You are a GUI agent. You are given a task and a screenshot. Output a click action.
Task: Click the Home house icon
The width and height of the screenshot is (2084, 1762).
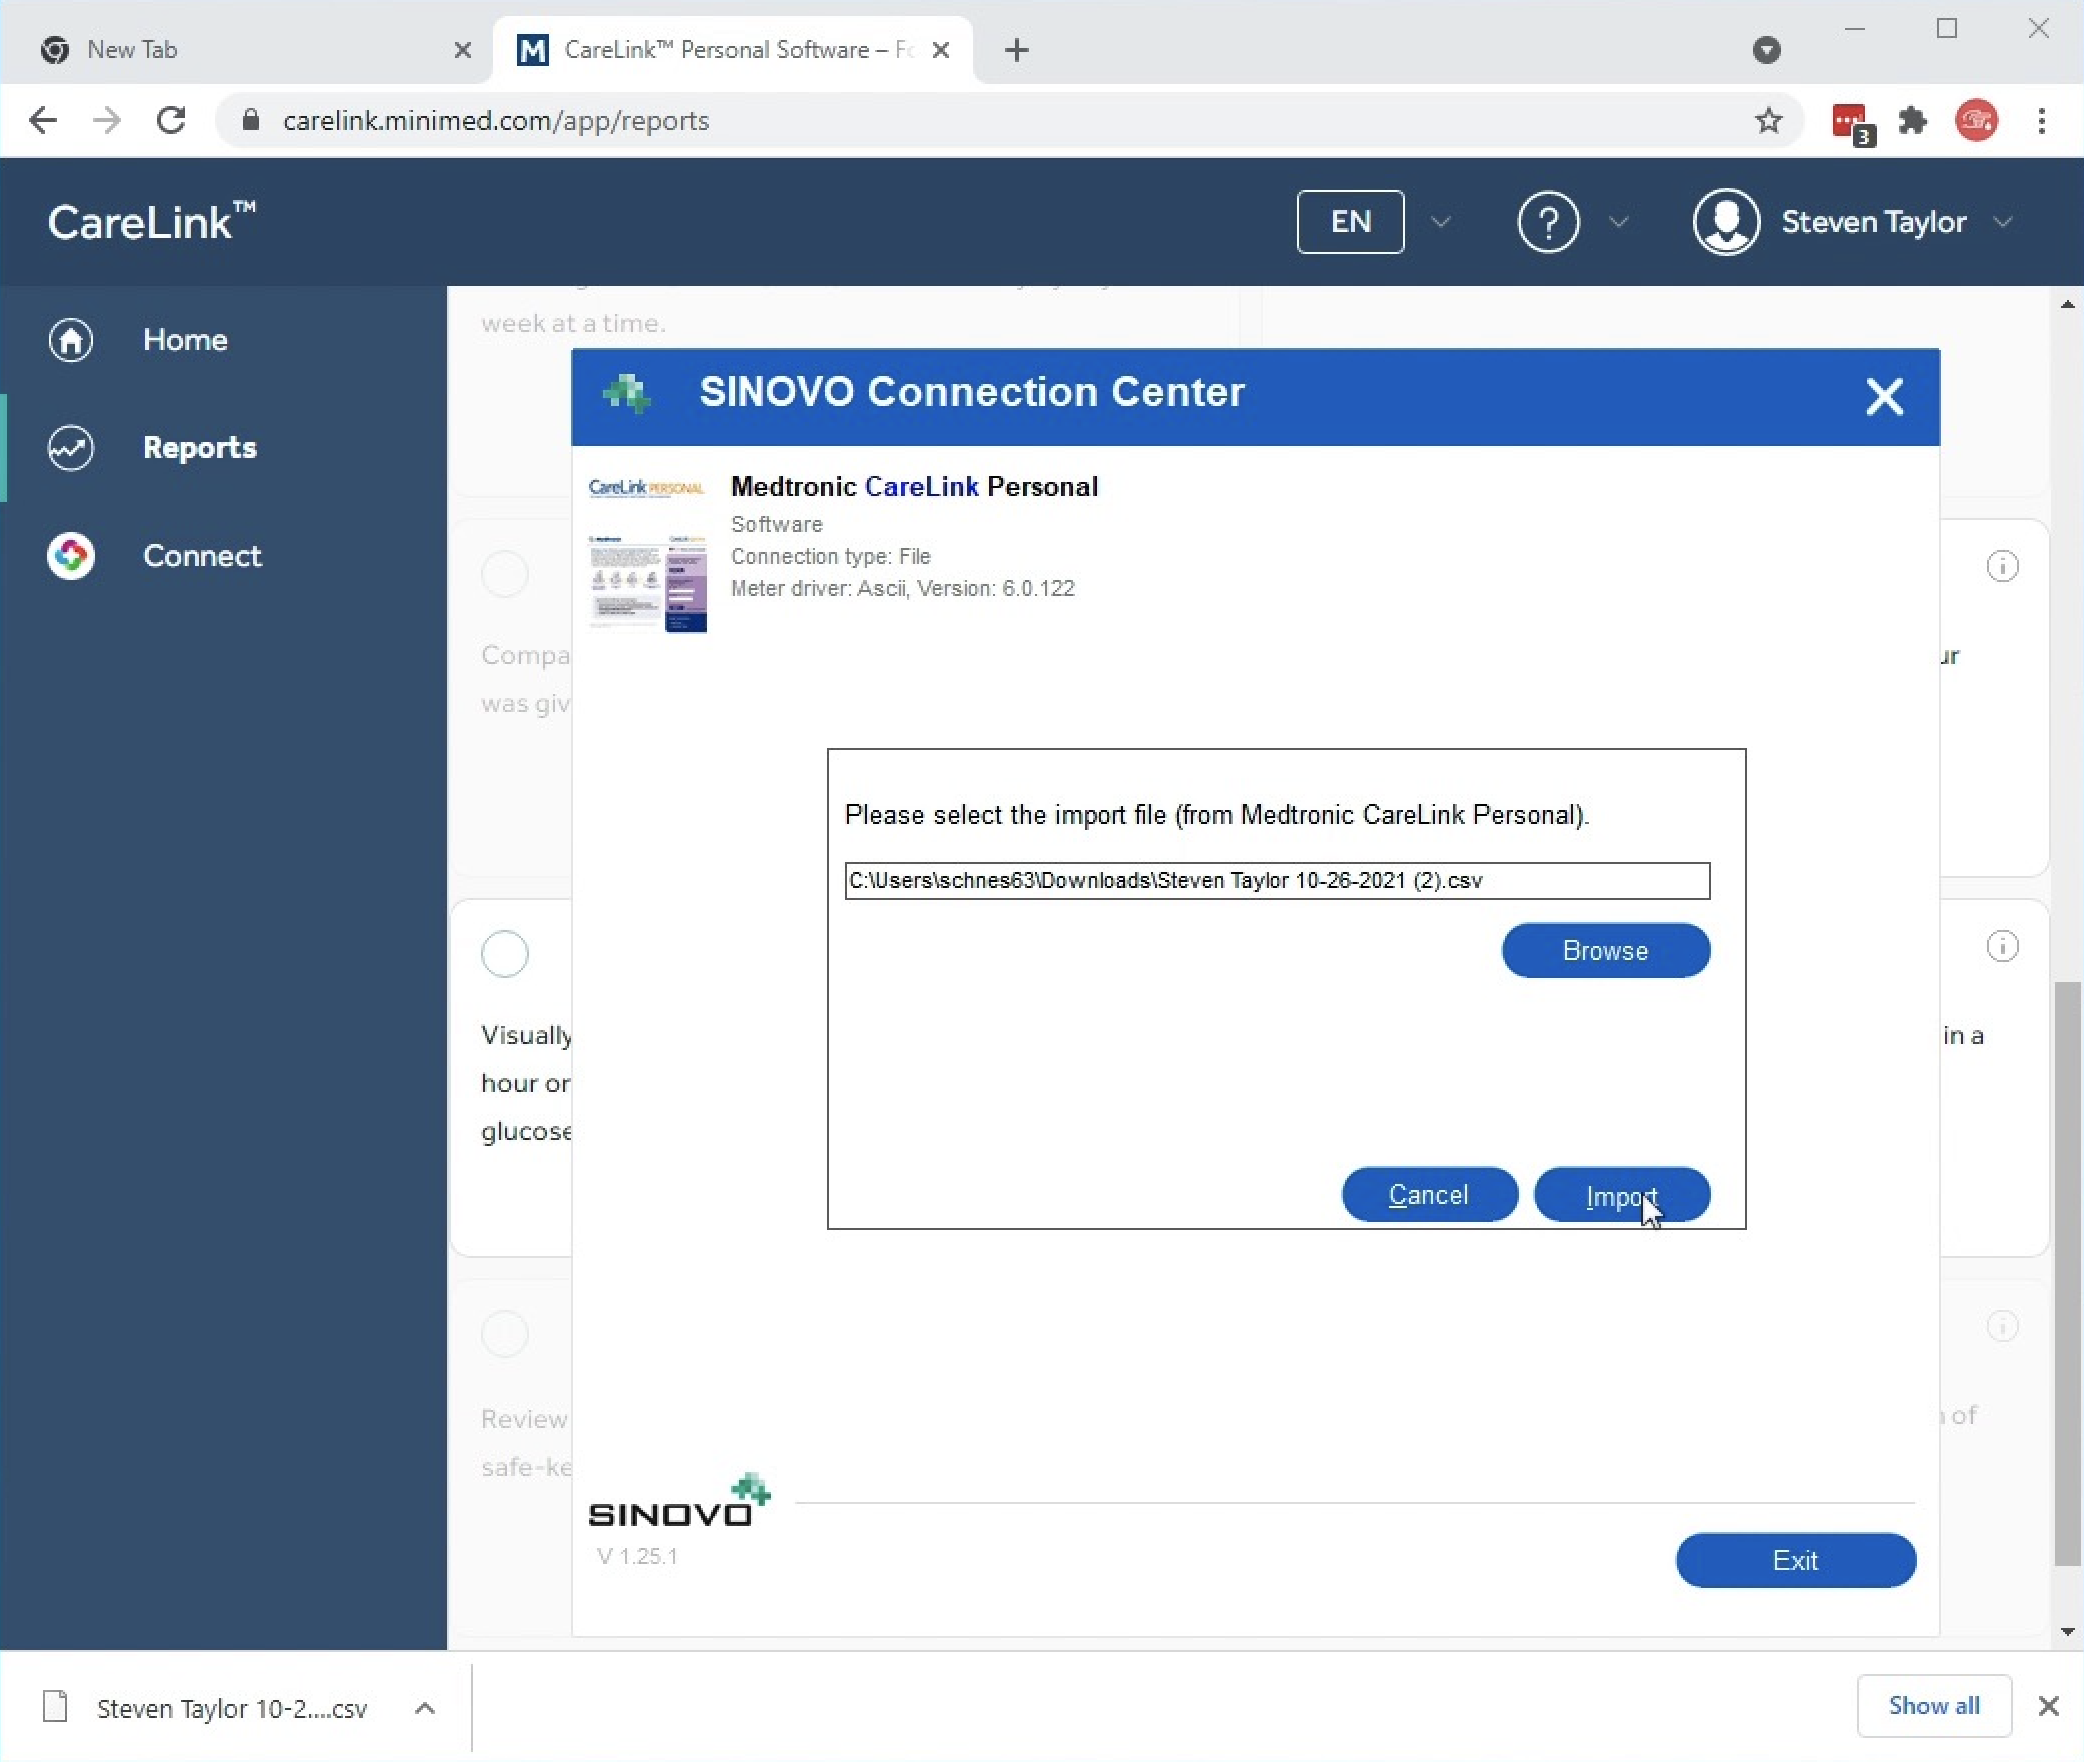click(70, 340)
